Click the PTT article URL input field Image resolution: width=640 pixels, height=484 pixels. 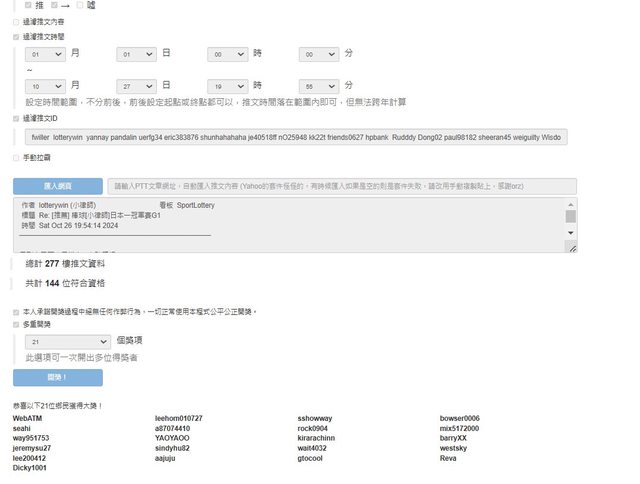(x=341, y=186)
